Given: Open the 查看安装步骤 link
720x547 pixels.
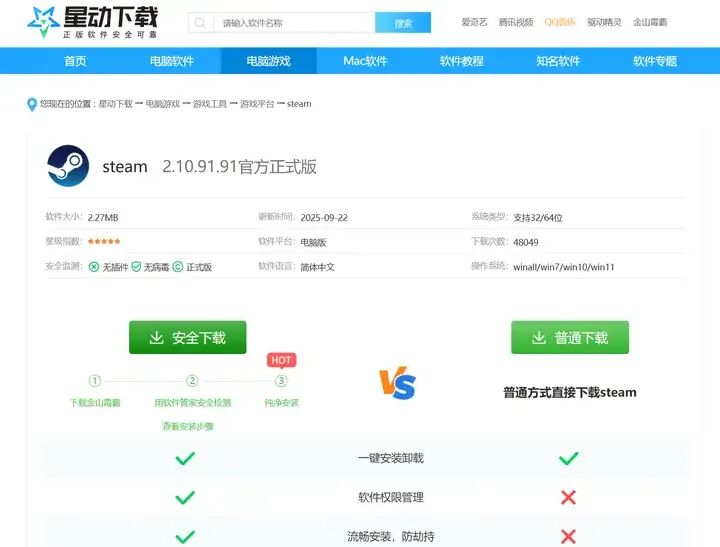Looking at the screenshot, I should tap(188, 426).
